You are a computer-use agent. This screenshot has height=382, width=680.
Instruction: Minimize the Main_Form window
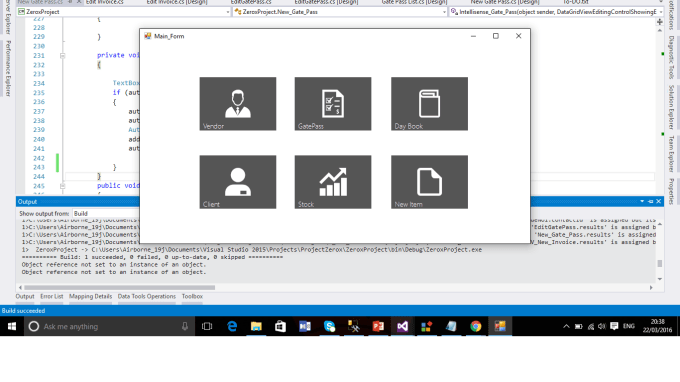point(474,36)
